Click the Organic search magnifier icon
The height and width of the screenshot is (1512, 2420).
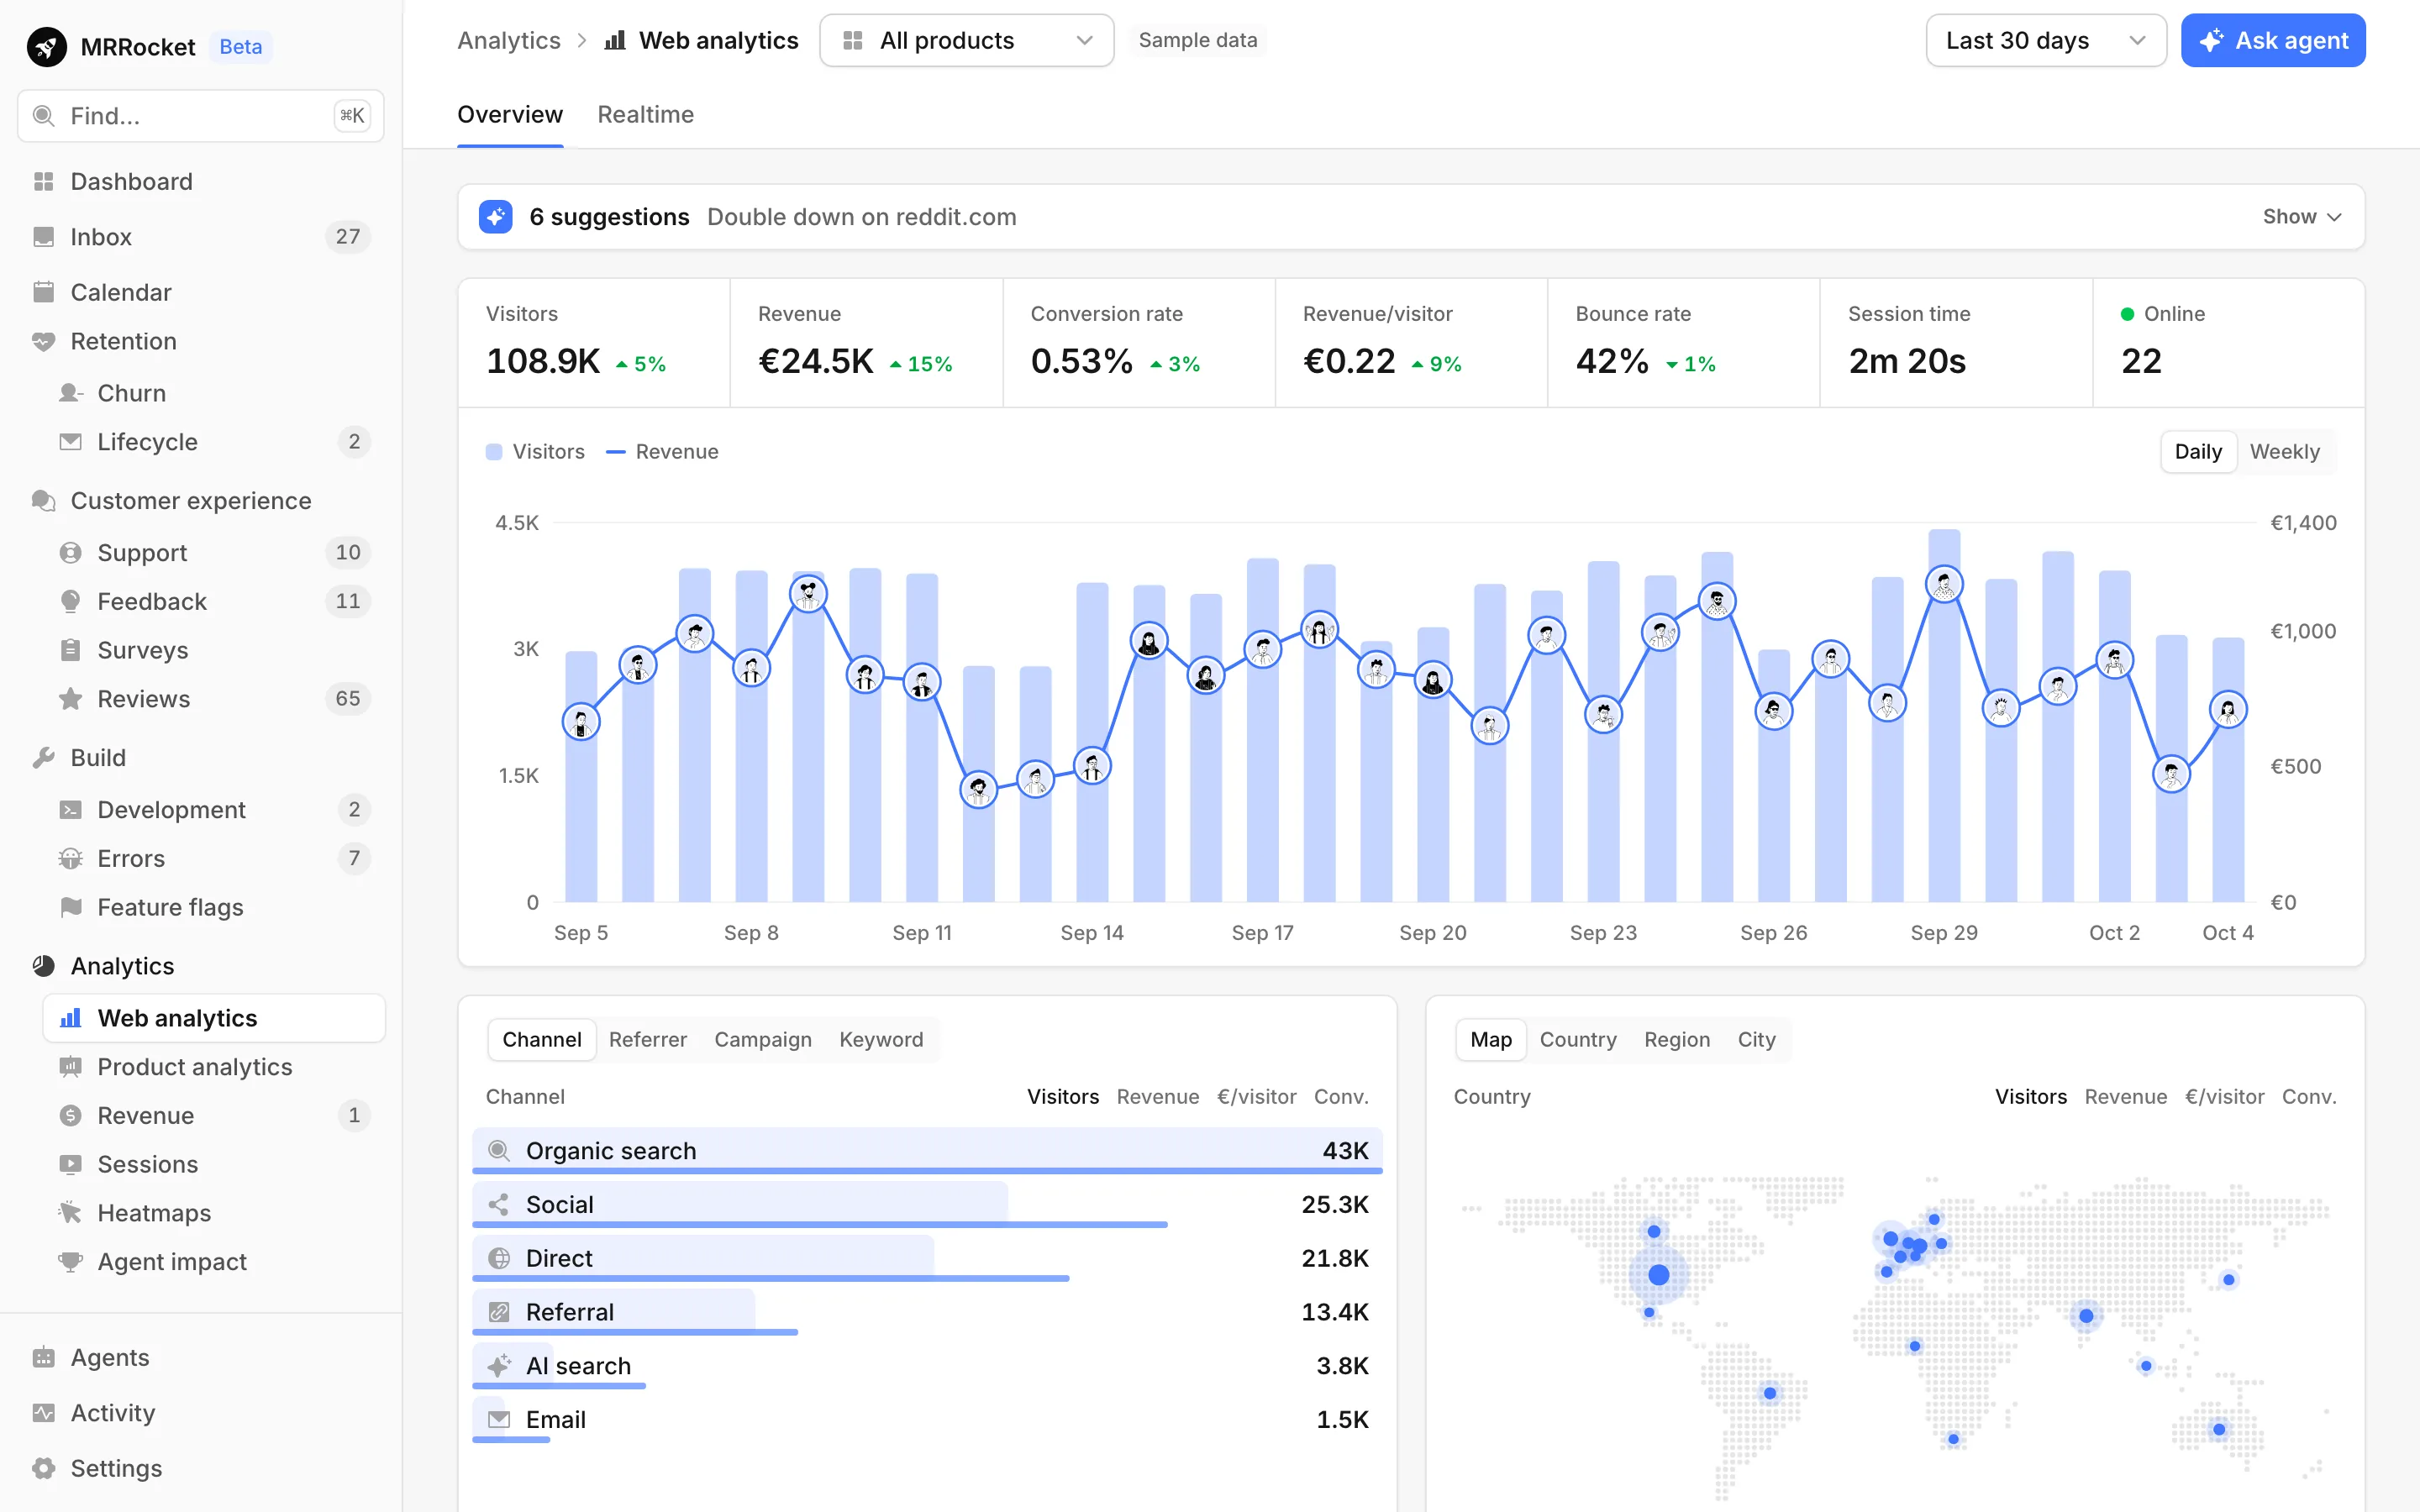point(499,1151)
